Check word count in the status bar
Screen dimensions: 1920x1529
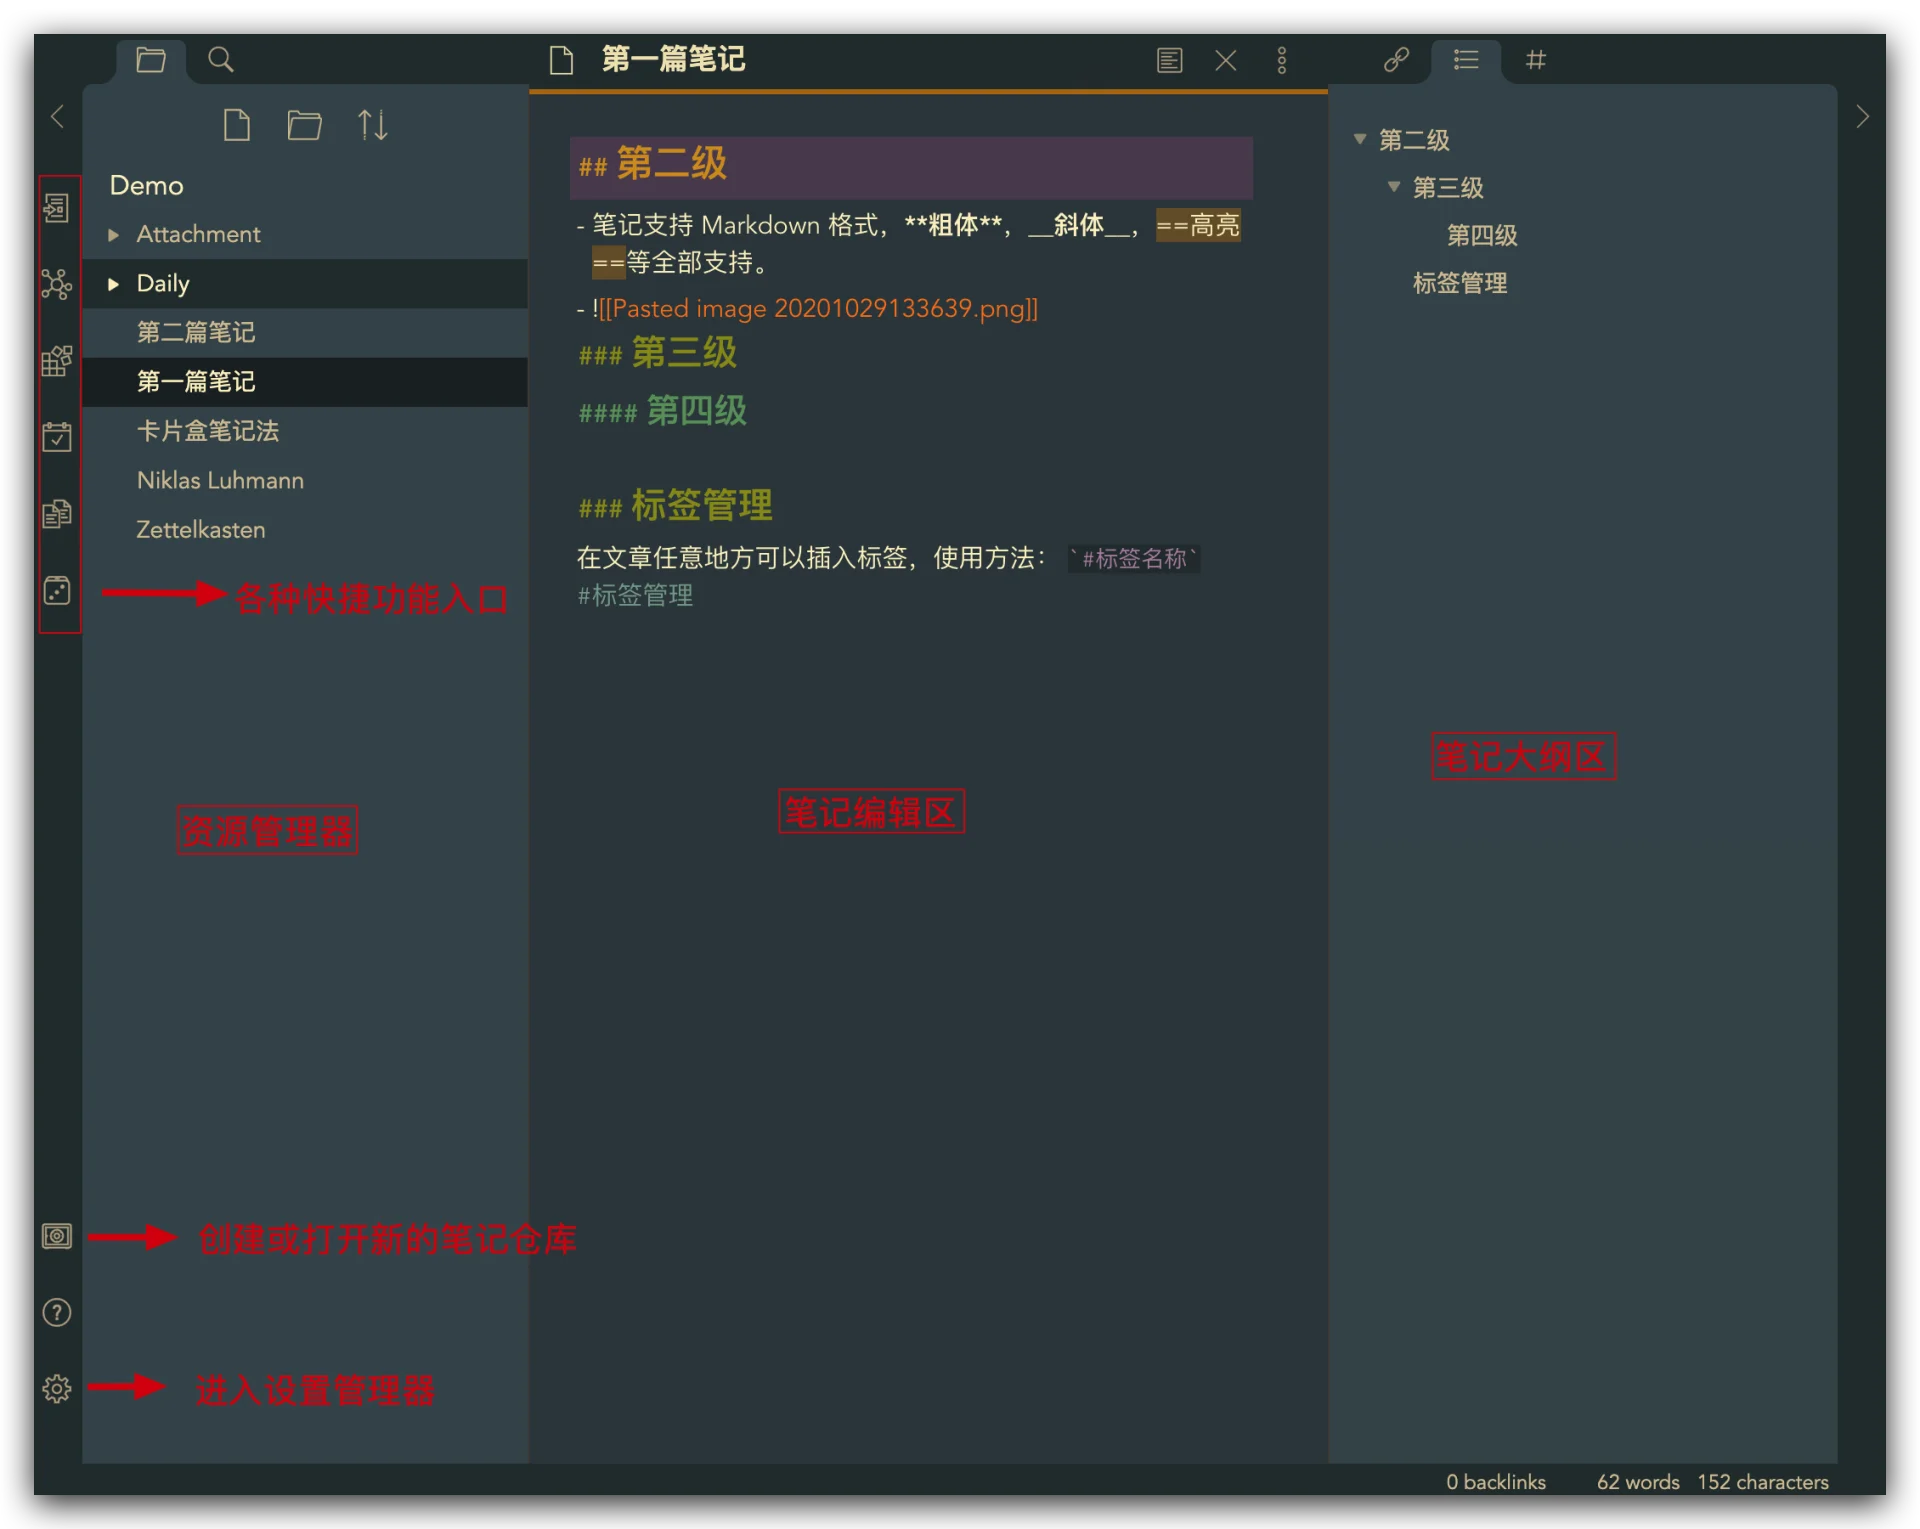[1637, 1482]
